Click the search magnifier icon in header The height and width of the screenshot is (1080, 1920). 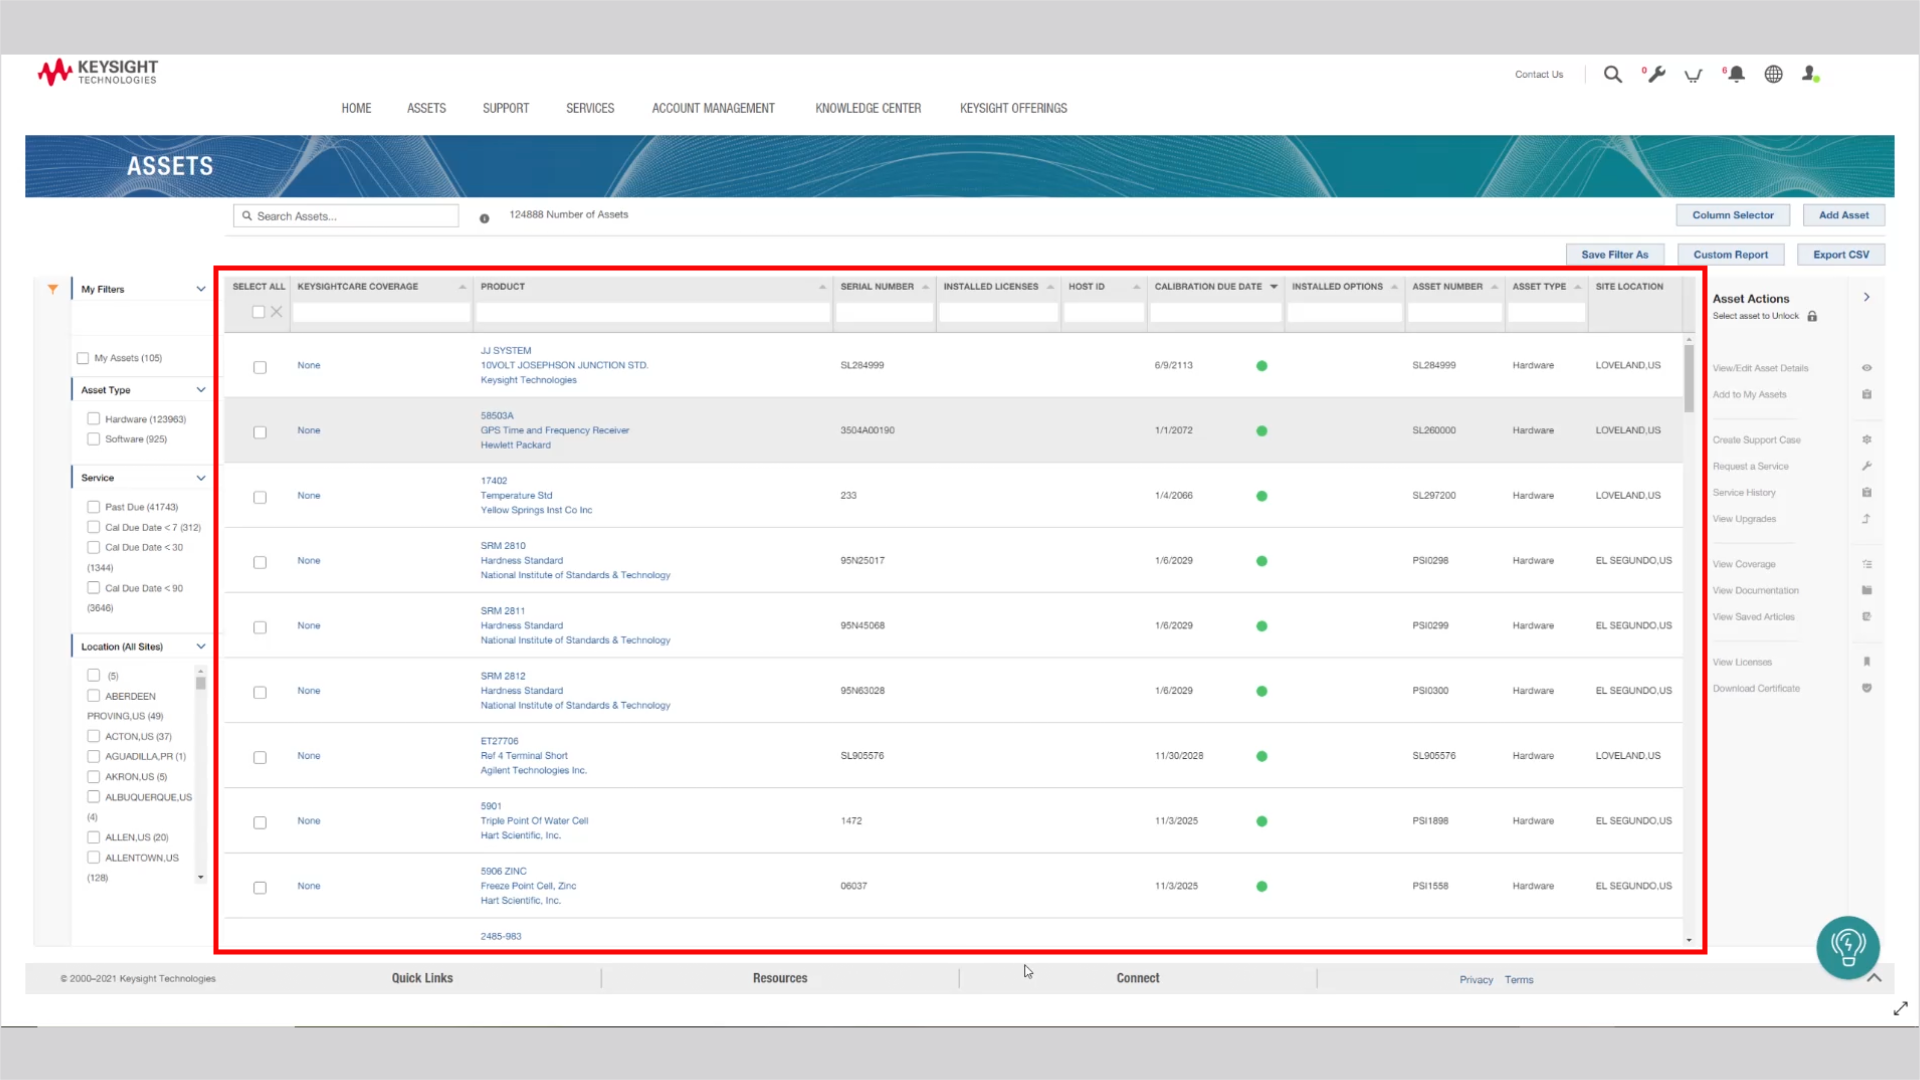coord(1612,74)
